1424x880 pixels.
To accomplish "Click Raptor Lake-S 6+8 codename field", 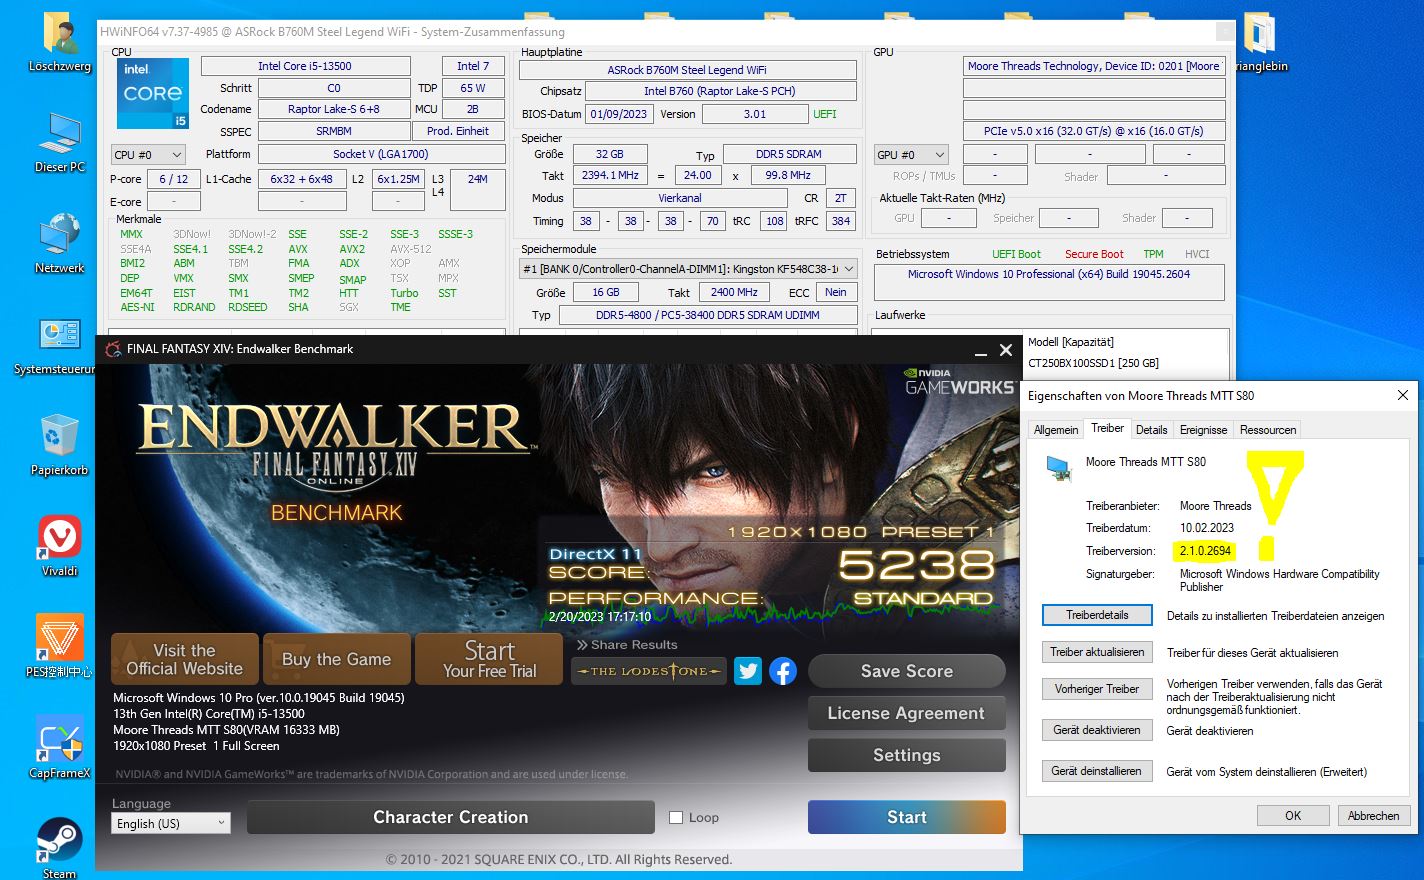I will pyautogui.click(x=334, y=109).
